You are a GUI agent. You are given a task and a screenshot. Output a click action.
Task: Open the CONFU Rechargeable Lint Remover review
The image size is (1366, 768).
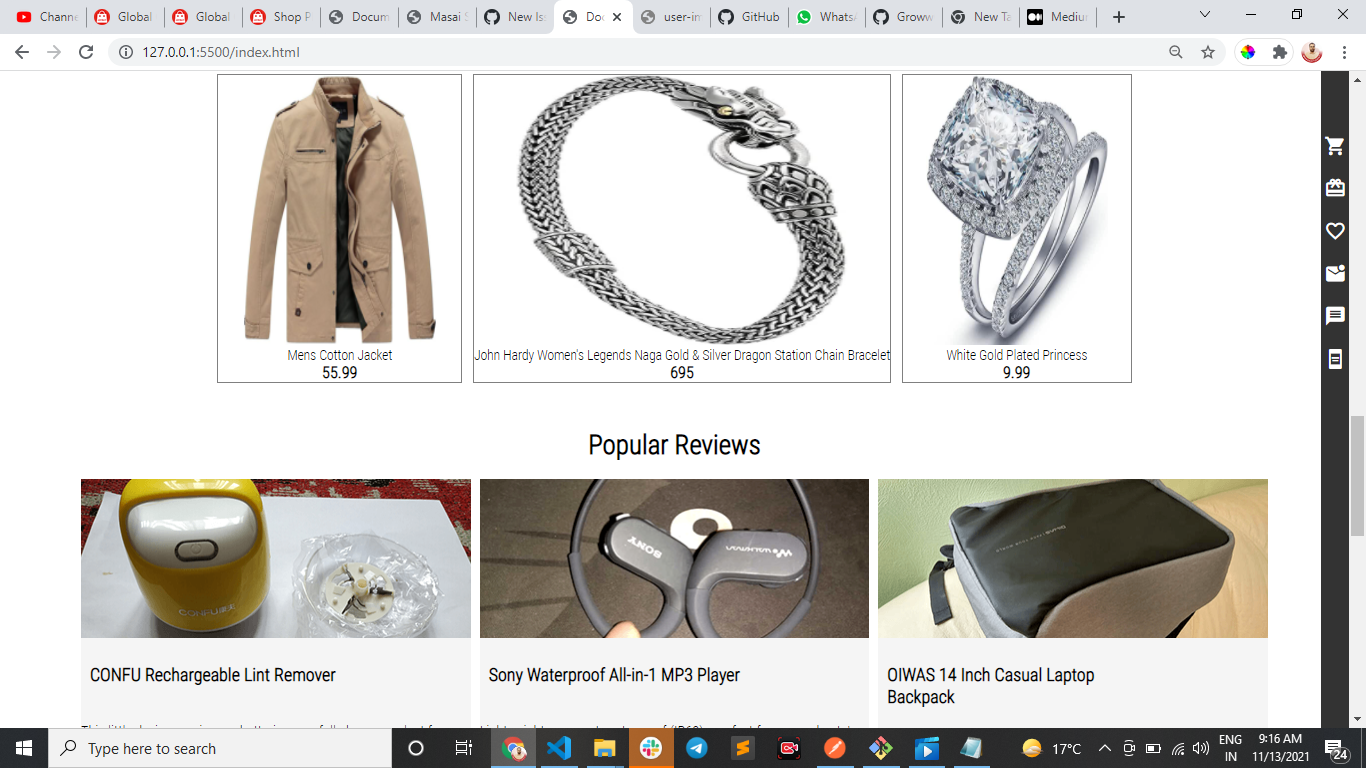213,675
